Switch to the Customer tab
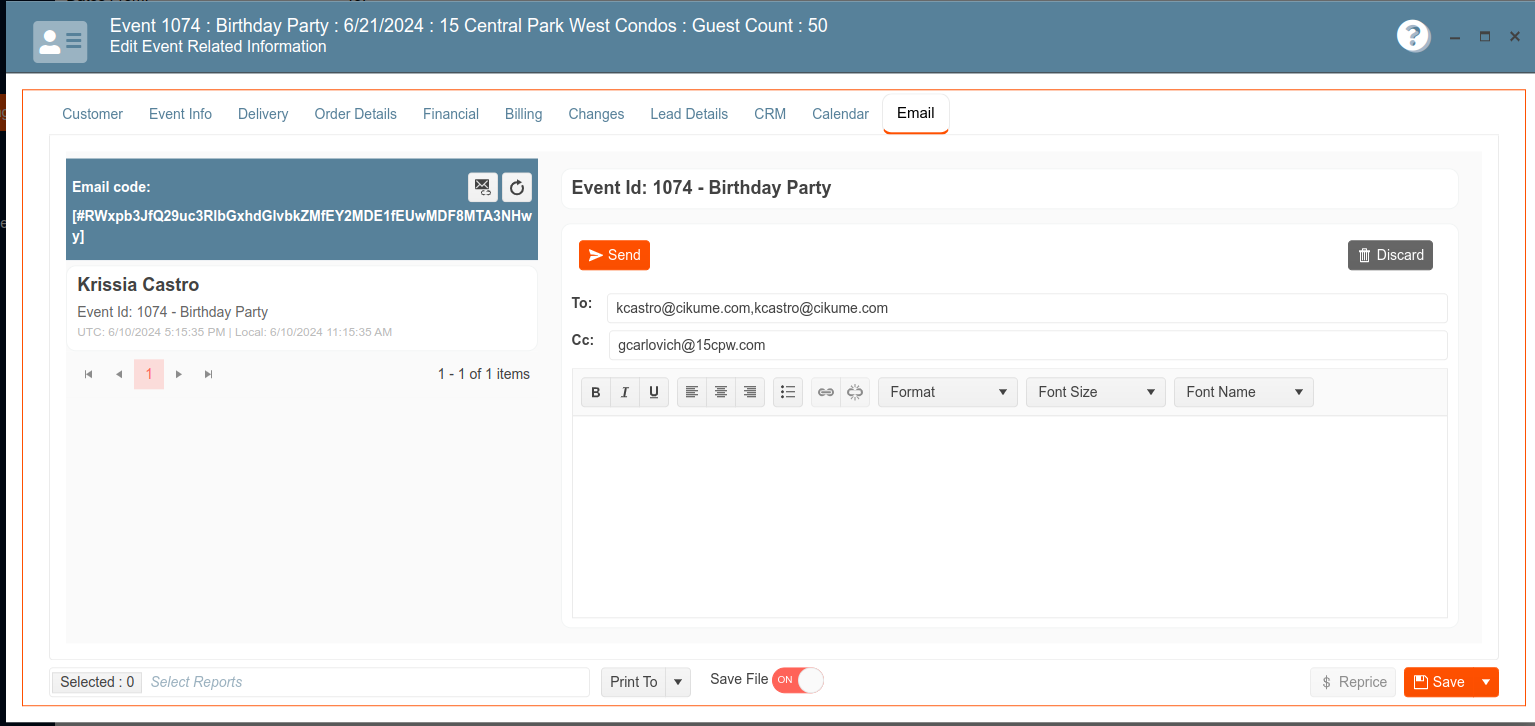1535x726 pixels. (93, 114)
